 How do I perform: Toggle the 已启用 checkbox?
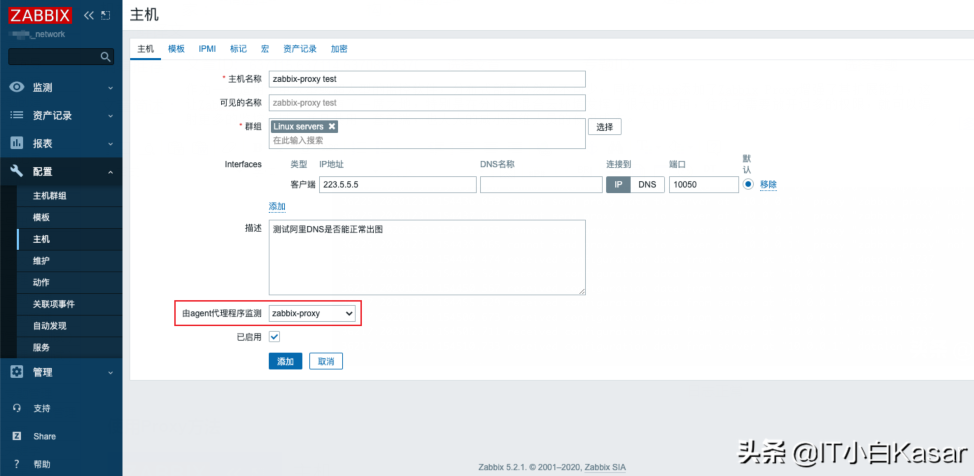click(275, 337)
